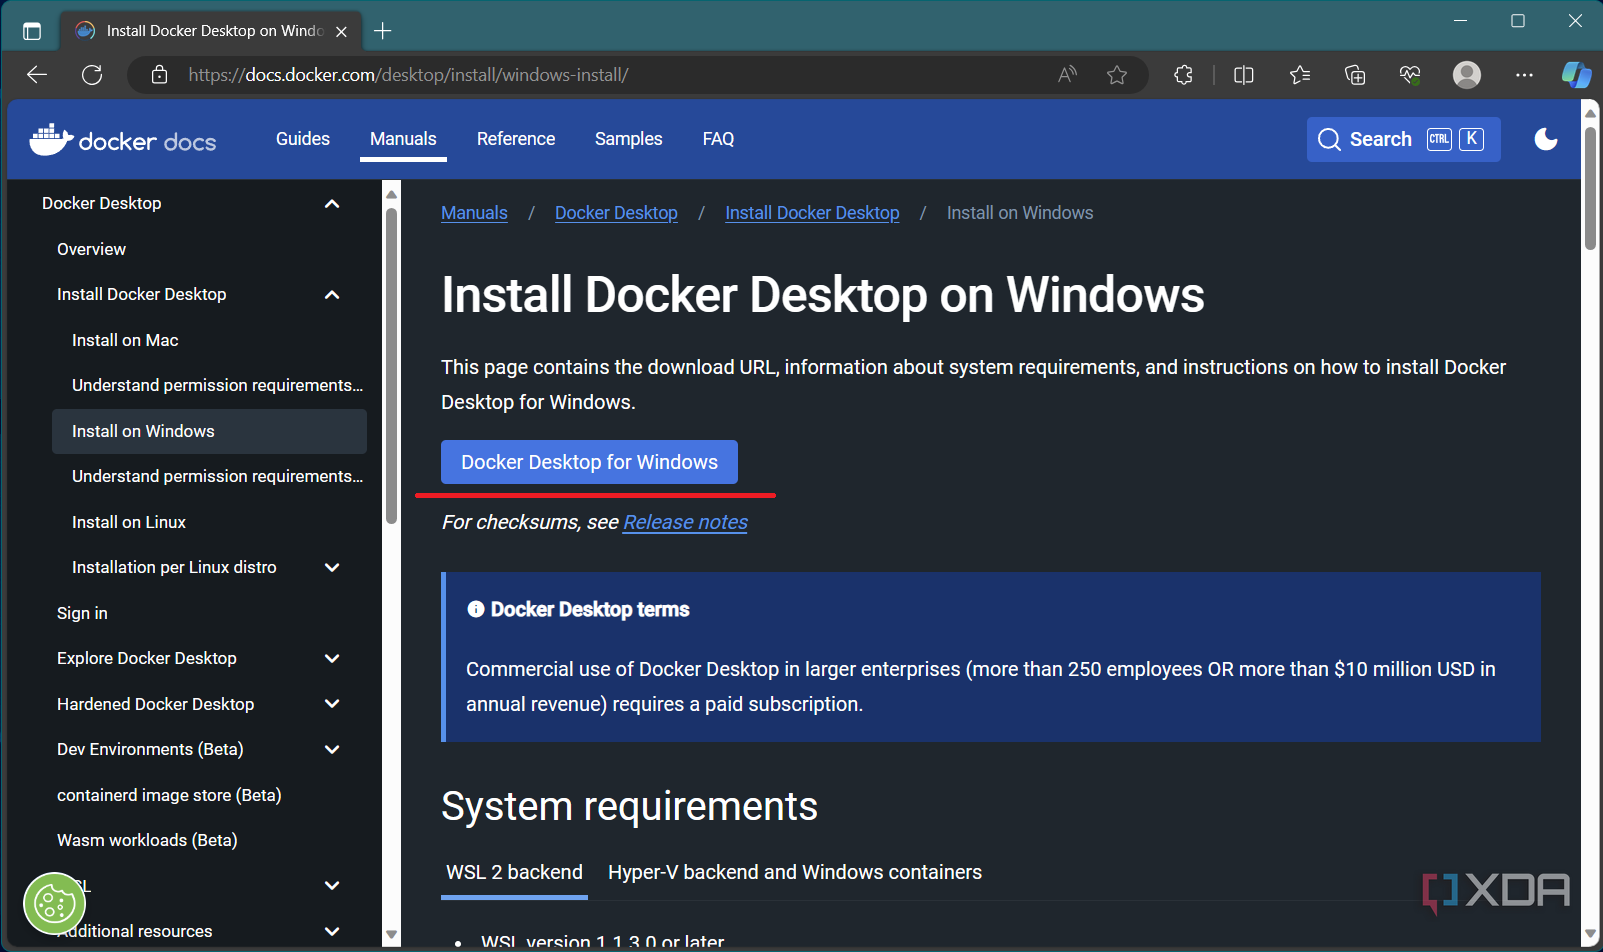1603x952 pixels.
Task: Select Install on Windows sidebar item
Action: 209,431
